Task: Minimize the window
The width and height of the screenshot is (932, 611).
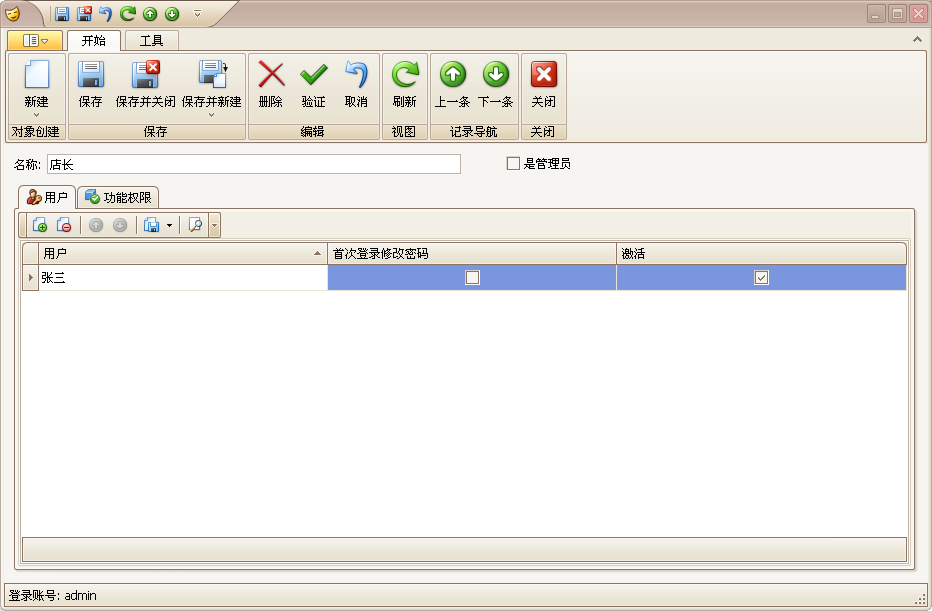Action: (876, 14)
